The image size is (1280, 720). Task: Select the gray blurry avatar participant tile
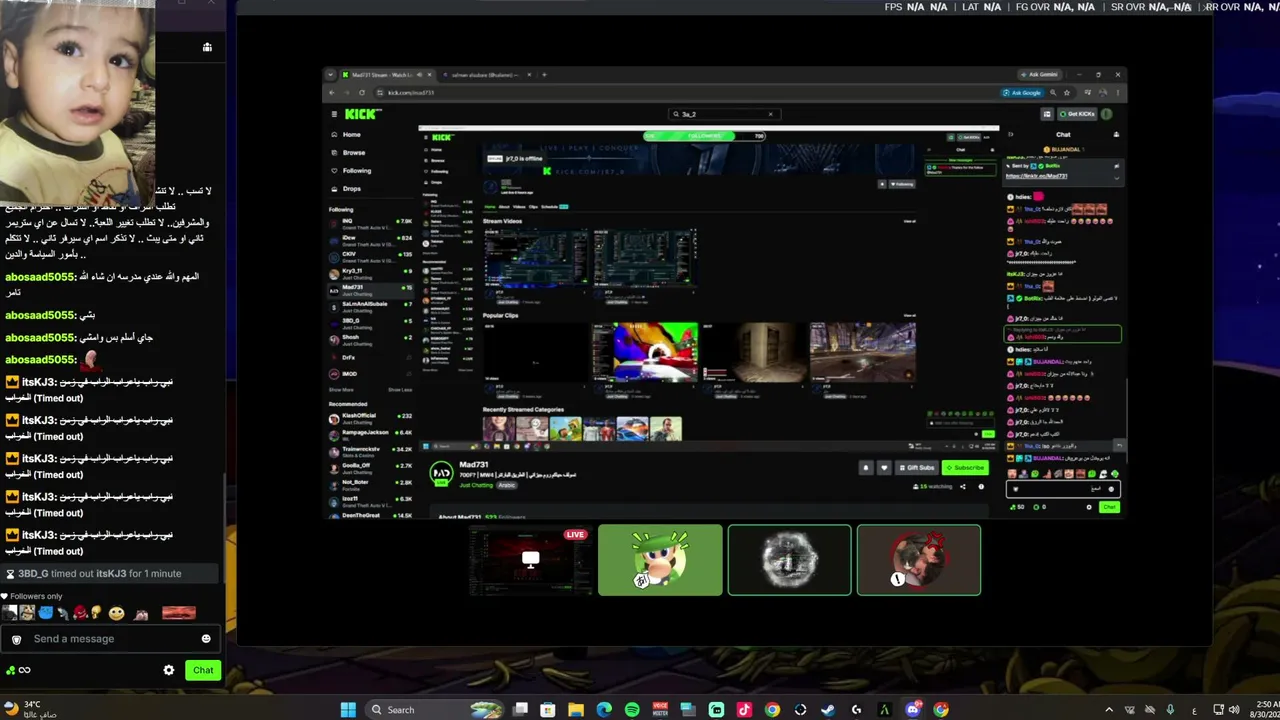point(789,560)
